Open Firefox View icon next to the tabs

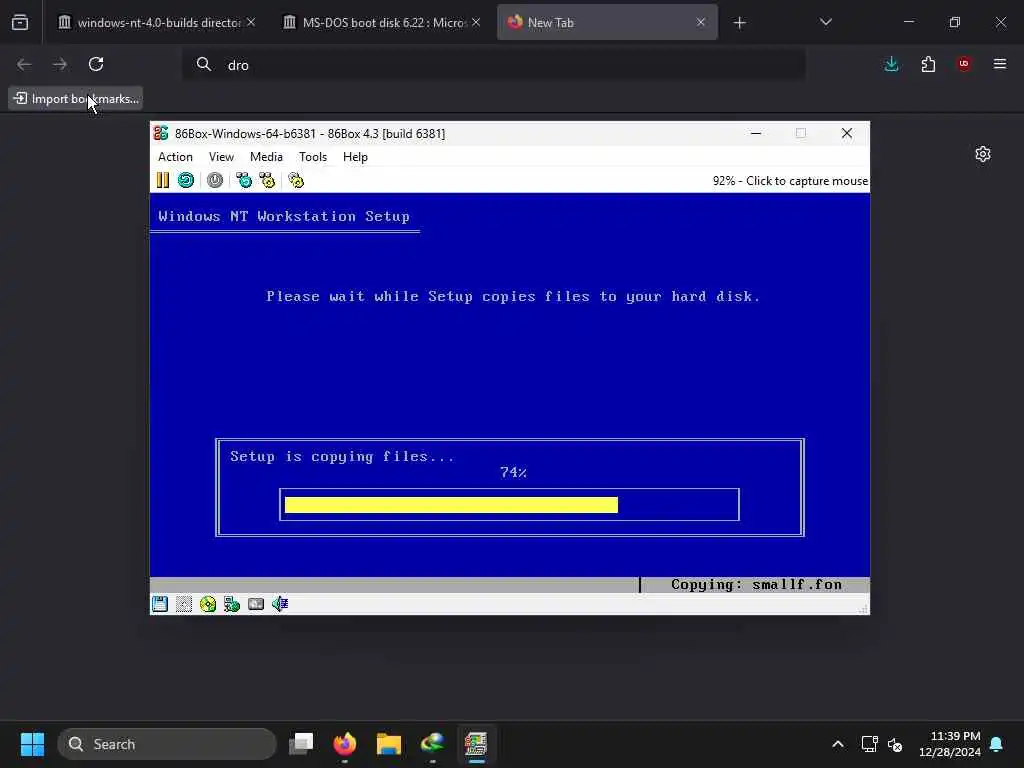(20, 22)
